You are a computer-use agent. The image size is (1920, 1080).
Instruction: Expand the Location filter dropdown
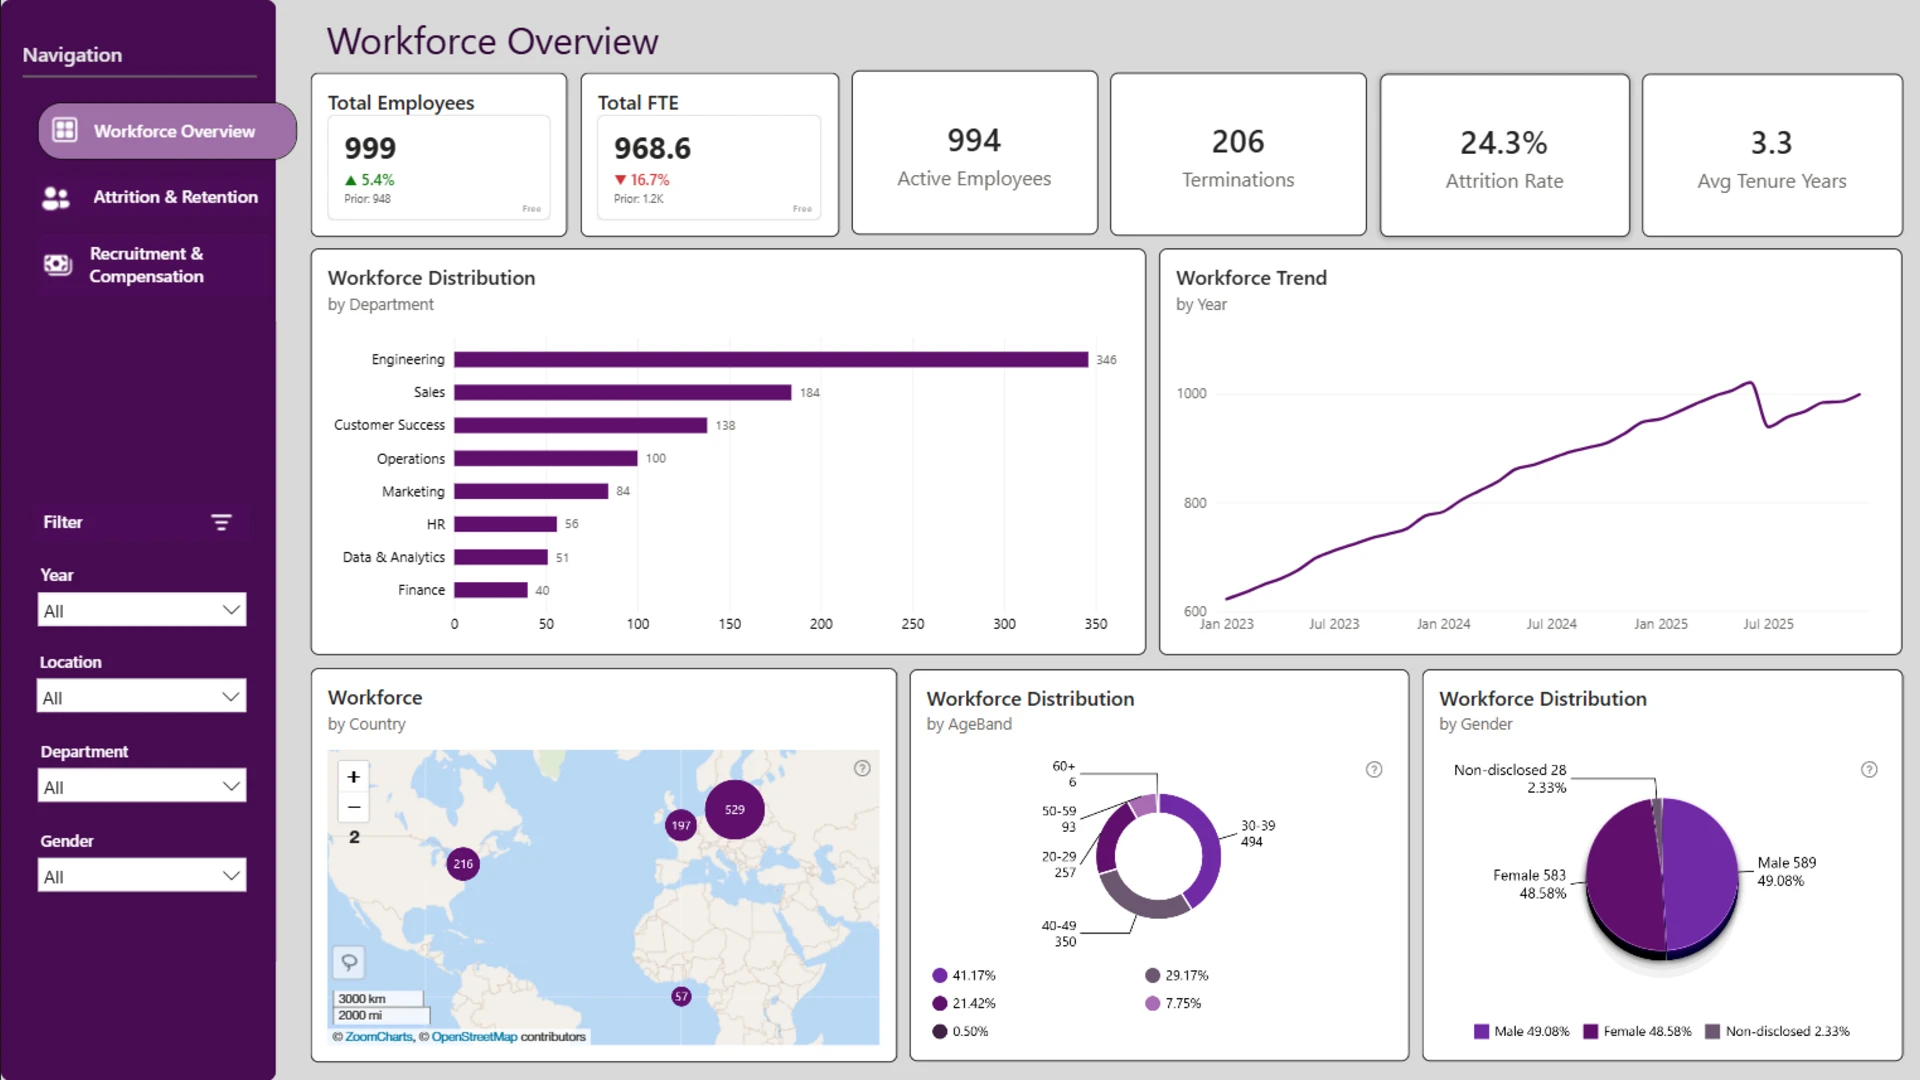[x=142, y=697]
